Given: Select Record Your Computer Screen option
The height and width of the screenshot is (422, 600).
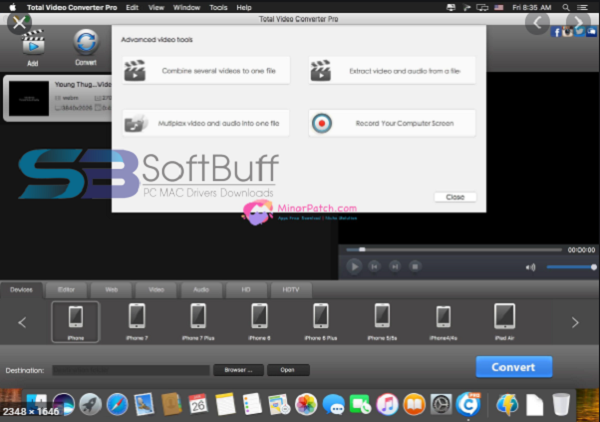Looking at the screenshot, I should click(x=392, y=123).
